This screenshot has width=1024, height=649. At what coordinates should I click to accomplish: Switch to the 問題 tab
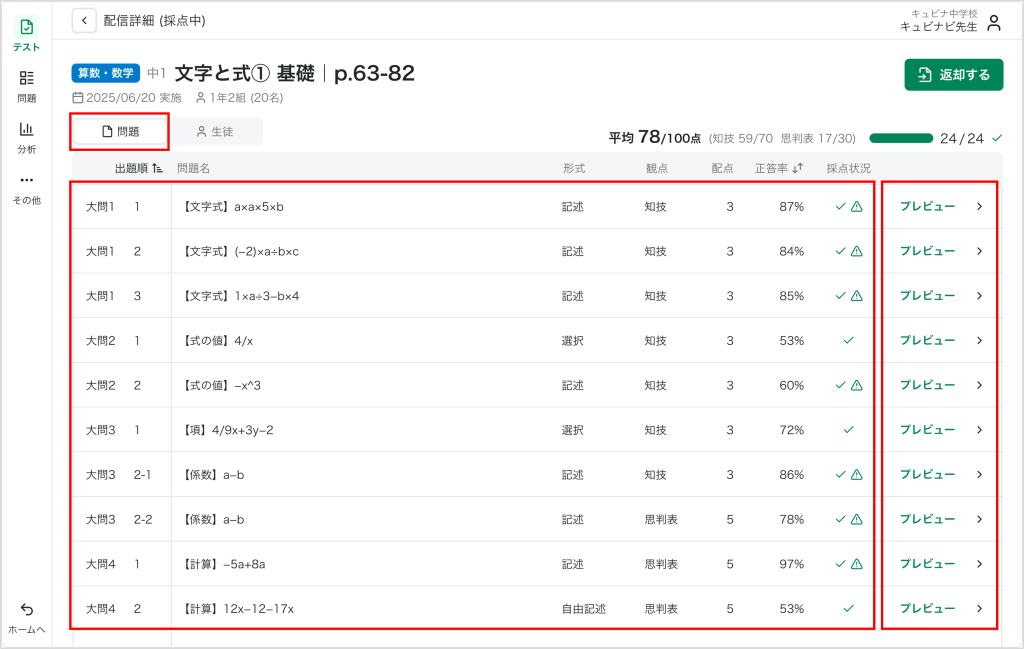click(121, 131)
